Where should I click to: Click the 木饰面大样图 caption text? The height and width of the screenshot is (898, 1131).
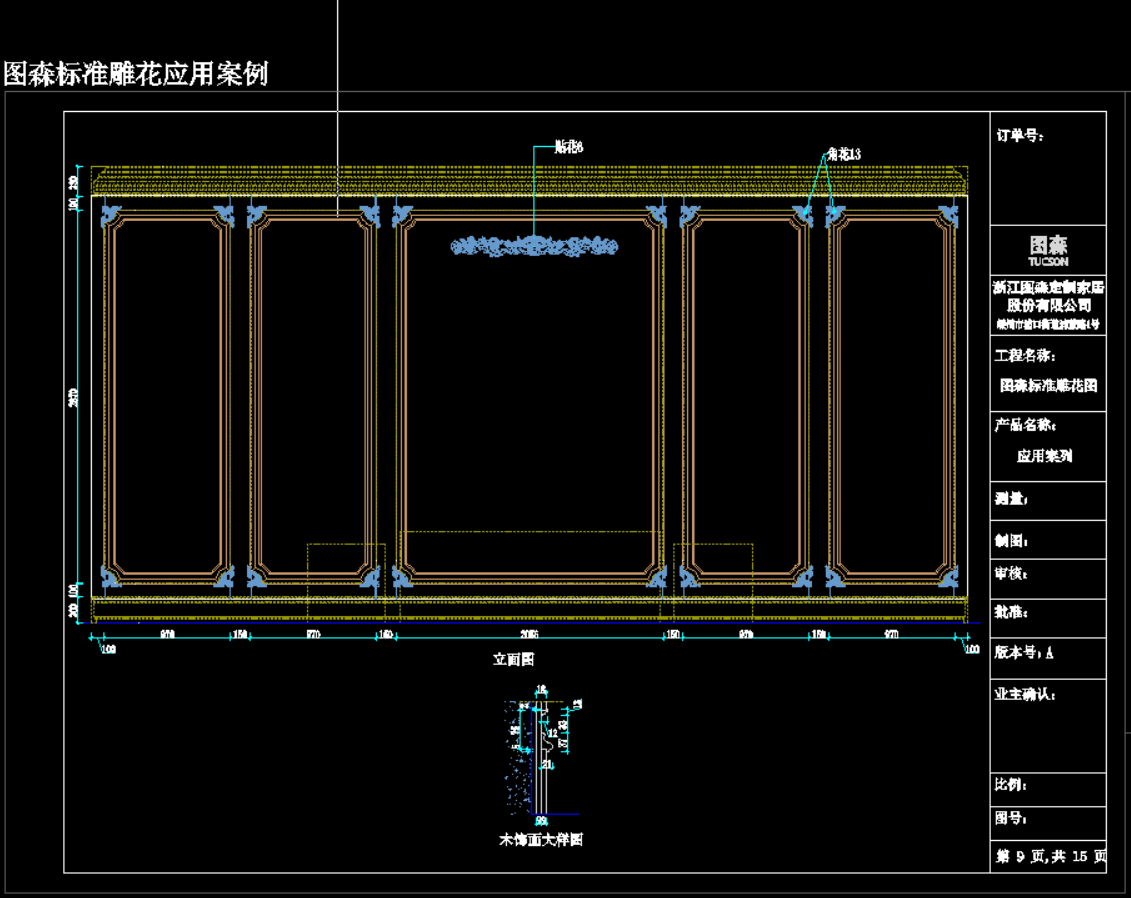pos(540,840)
